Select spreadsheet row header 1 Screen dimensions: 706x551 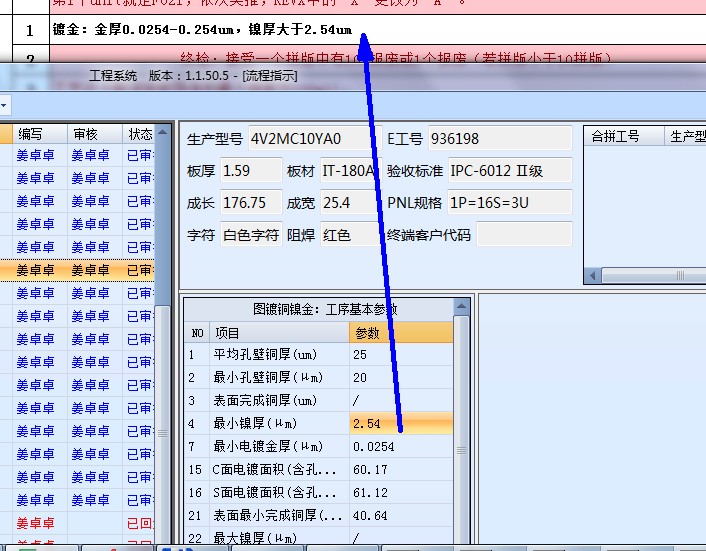pyautogui.click(x=30, y=30)
